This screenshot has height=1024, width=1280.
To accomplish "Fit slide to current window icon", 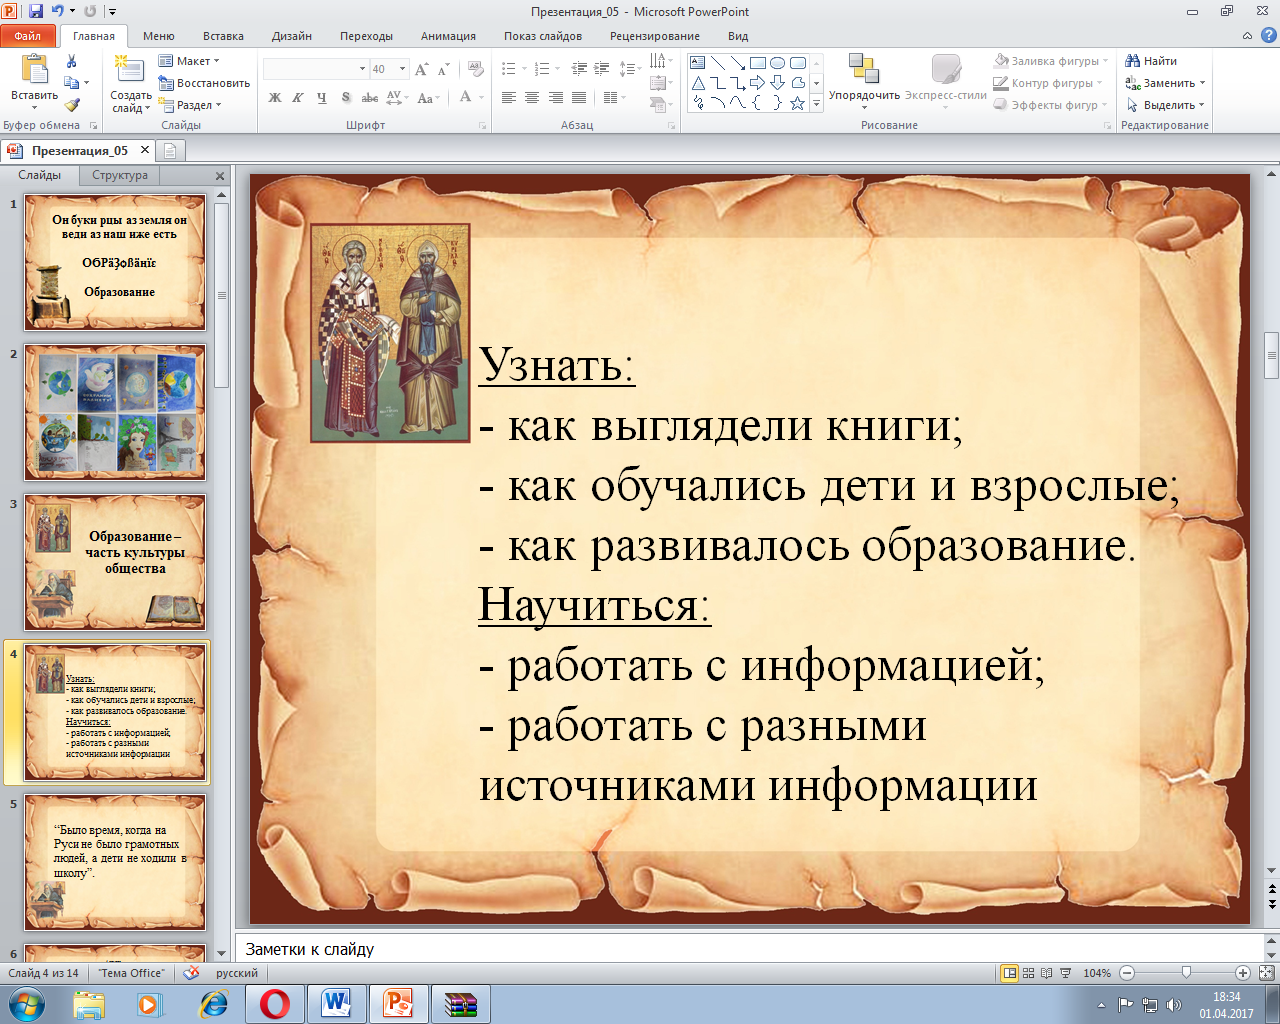I will 1266,973.
